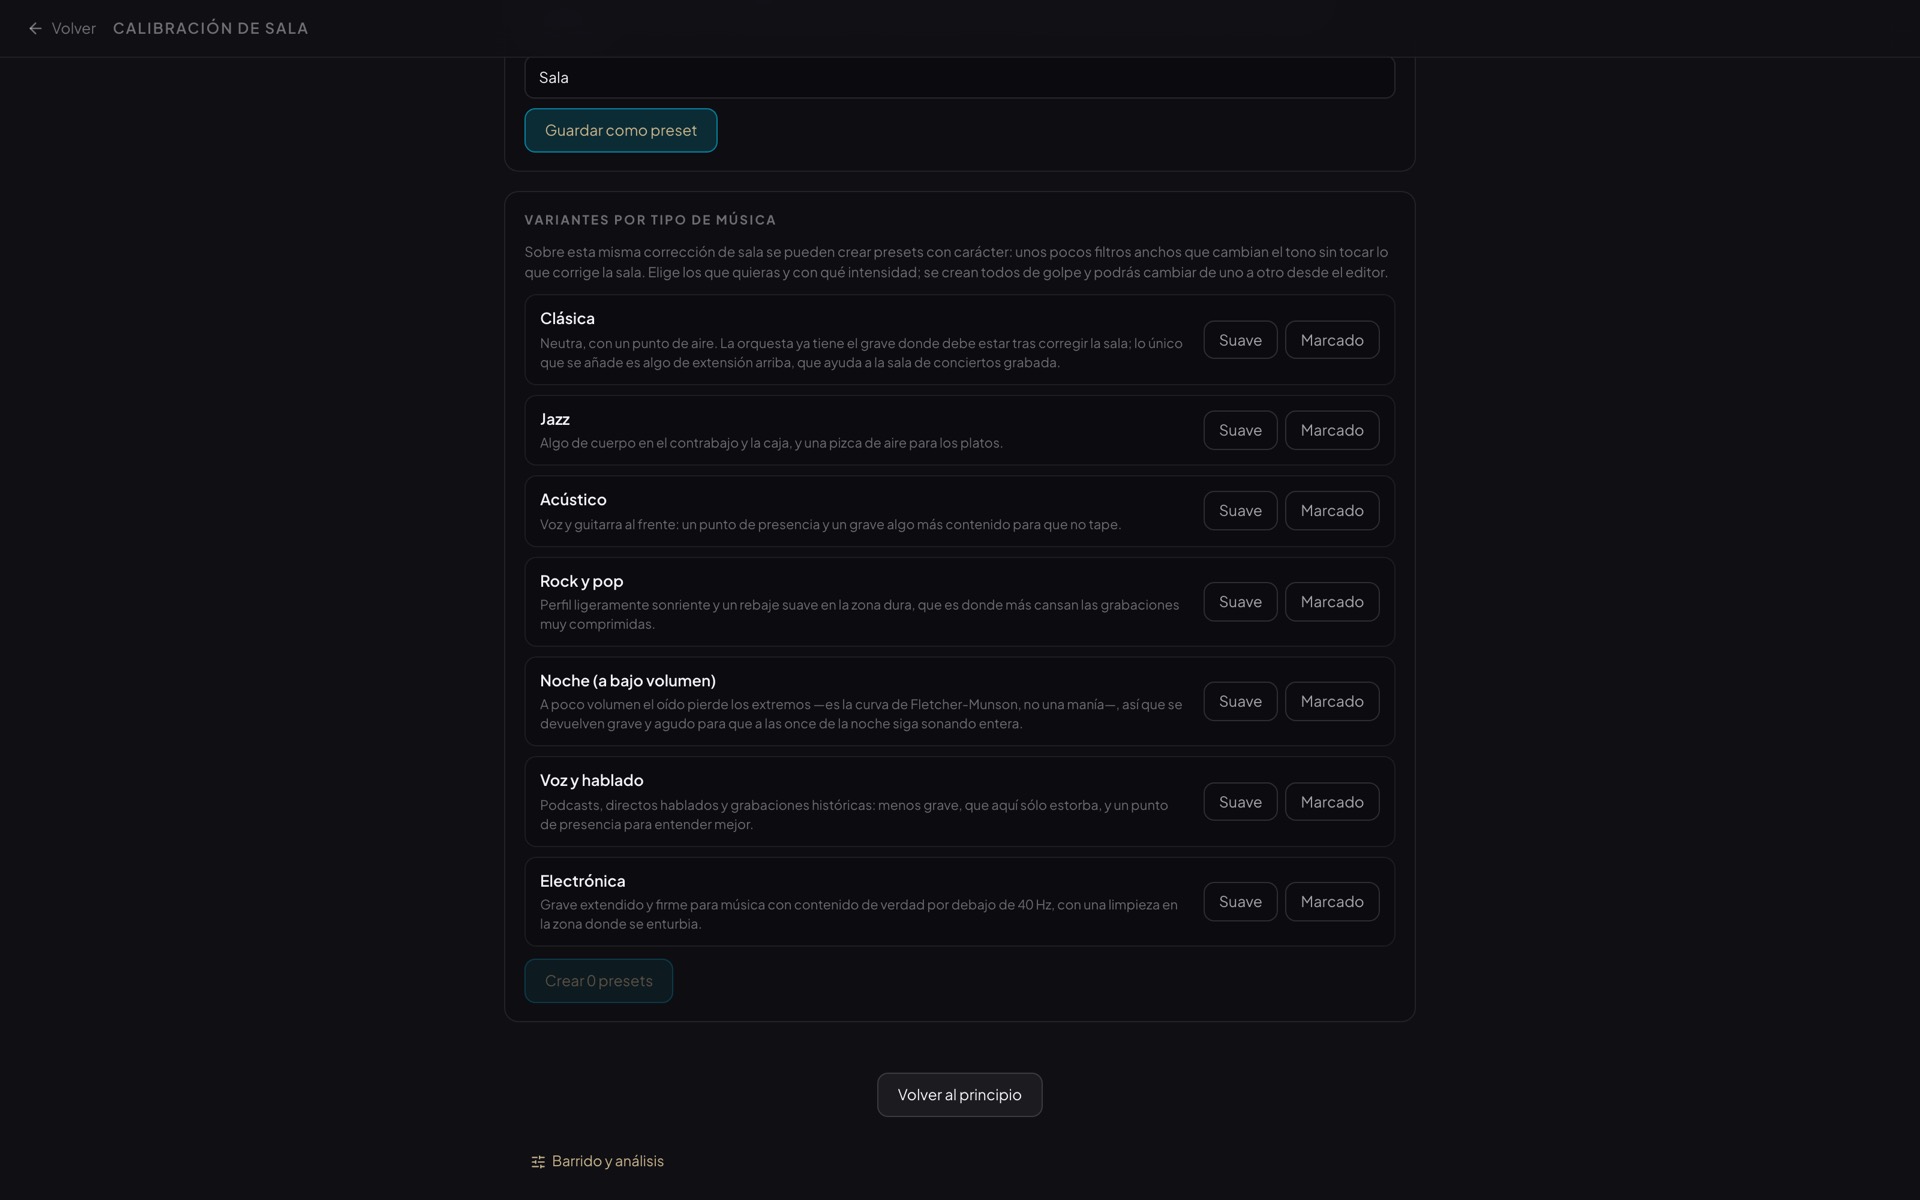The image size is (1920, 1200).
Task: Click the Voz y hablado title
Action: (592, 780)
